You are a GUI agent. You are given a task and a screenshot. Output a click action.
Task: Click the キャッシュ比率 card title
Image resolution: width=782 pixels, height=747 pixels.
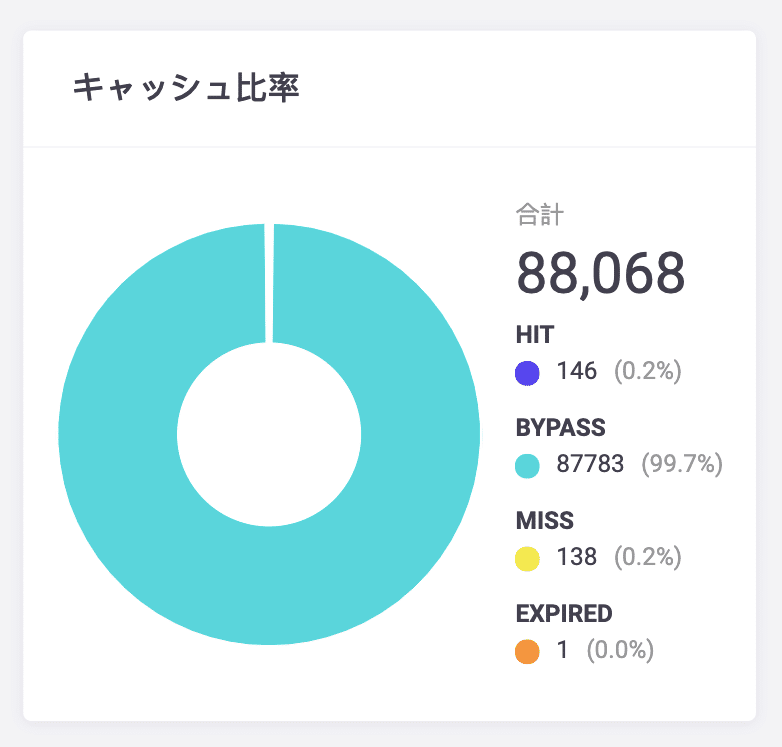tap(187, 88)
